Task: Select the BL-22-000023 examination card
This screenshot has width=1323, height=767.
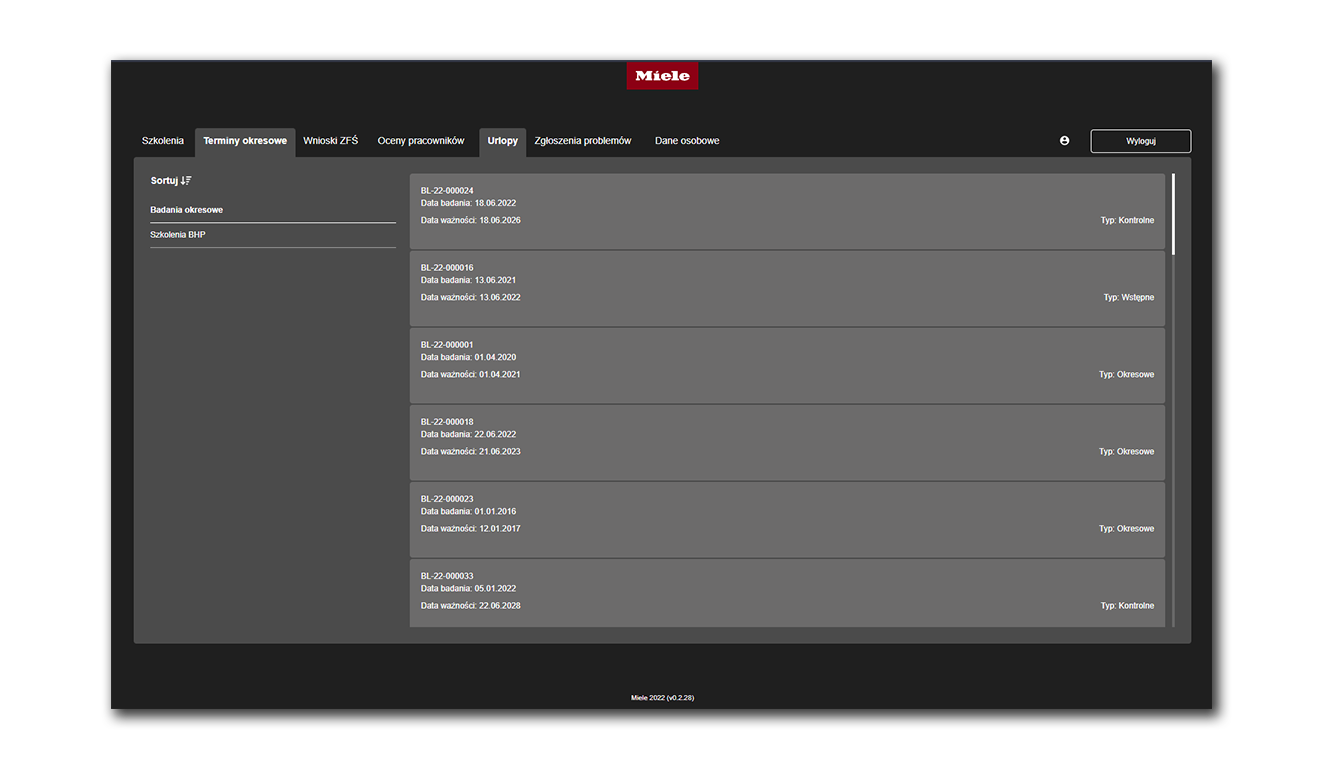Action: (787, 519)
